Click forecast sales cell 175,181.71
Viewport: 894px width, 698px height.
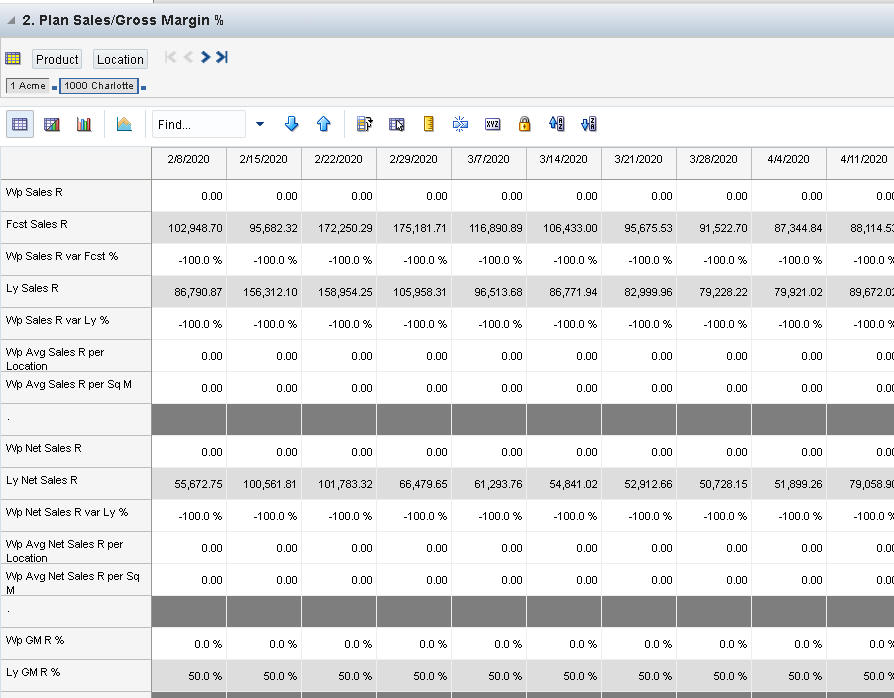414,228
